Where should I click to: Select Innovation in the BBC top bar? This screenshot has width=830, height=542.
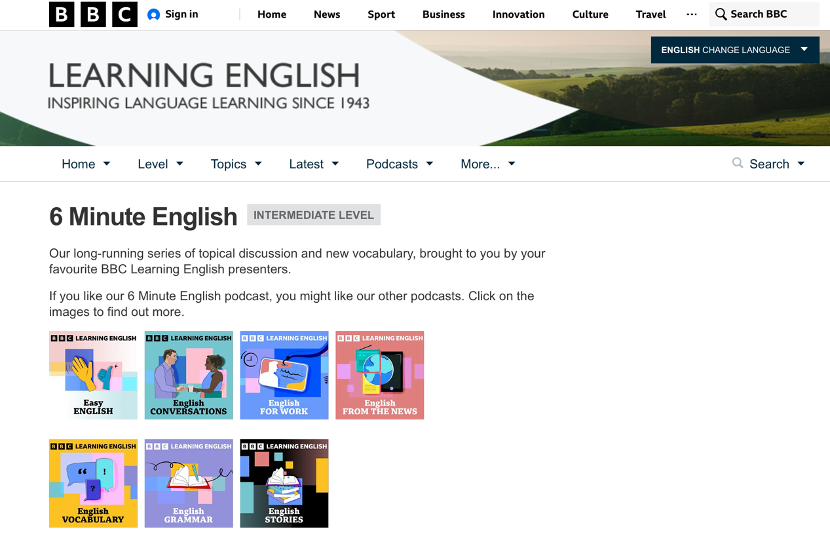pos(518,15)
